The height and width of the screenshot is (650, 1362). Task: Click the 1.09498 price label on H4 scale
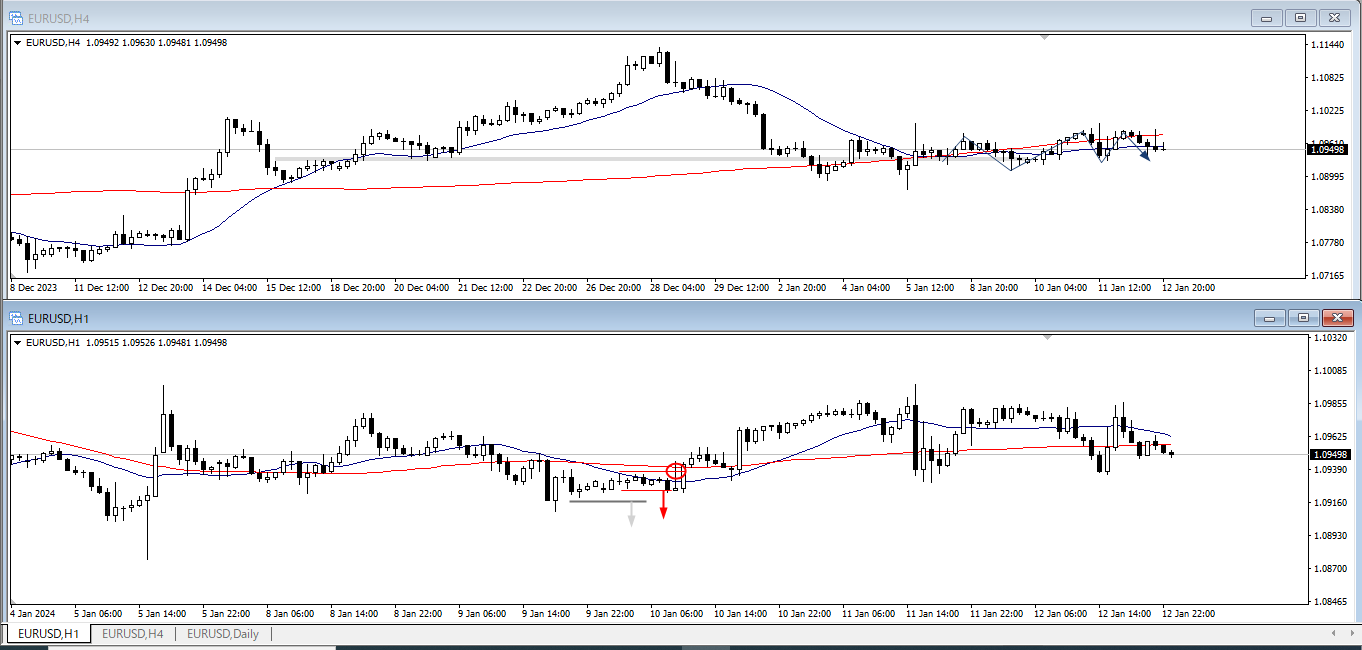1329,149
